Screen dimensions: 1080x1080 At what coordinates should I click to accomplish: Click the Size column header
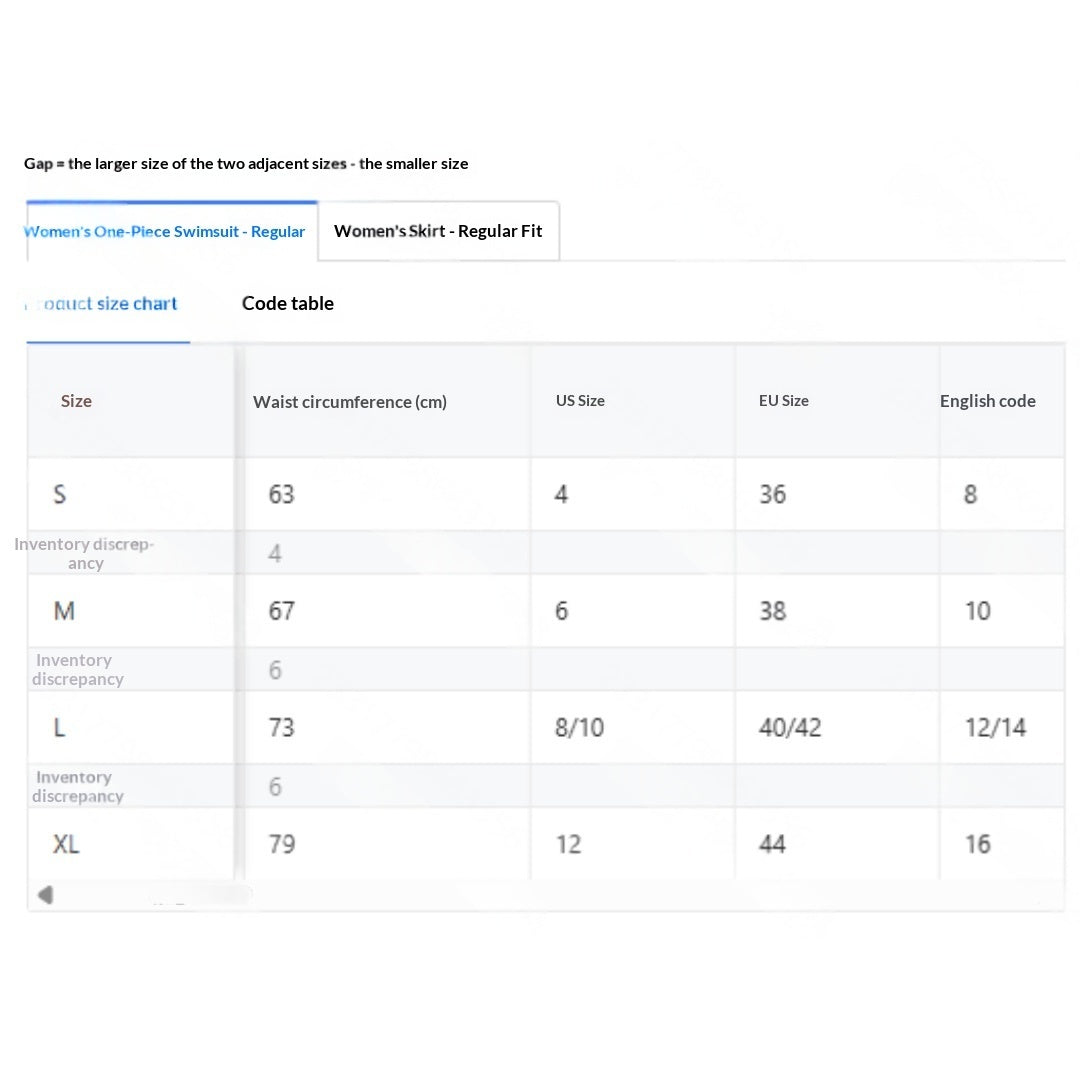tap(76, 401)
